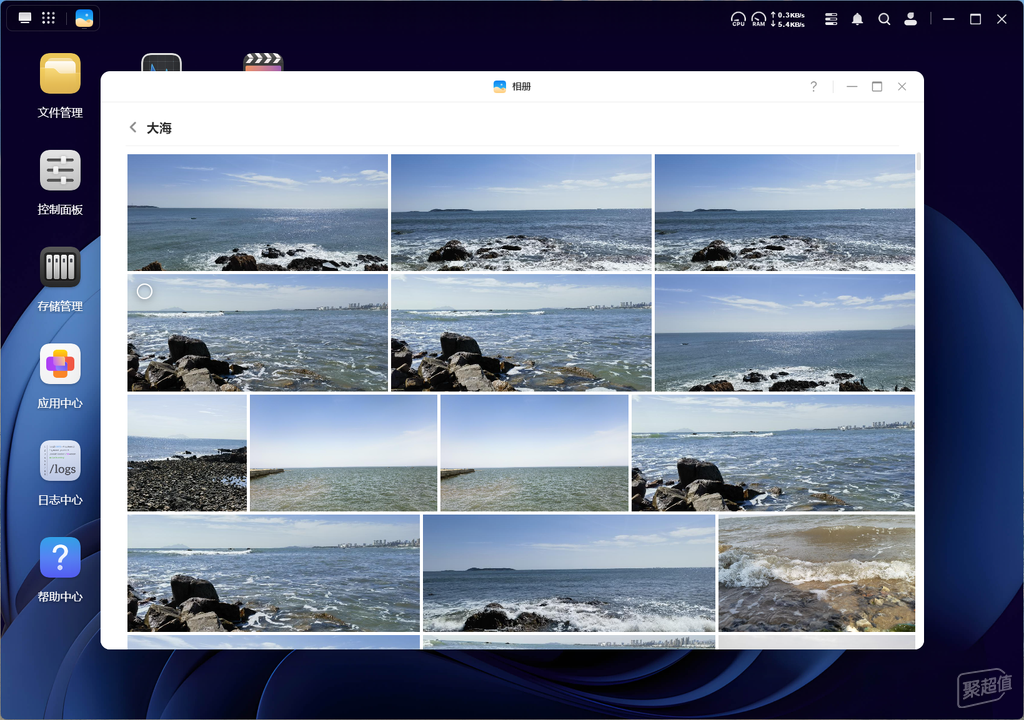This screenshot has width=1024, height=720.
Task: Open the 存储管理 desktop icon
Action: coord(60,280)
